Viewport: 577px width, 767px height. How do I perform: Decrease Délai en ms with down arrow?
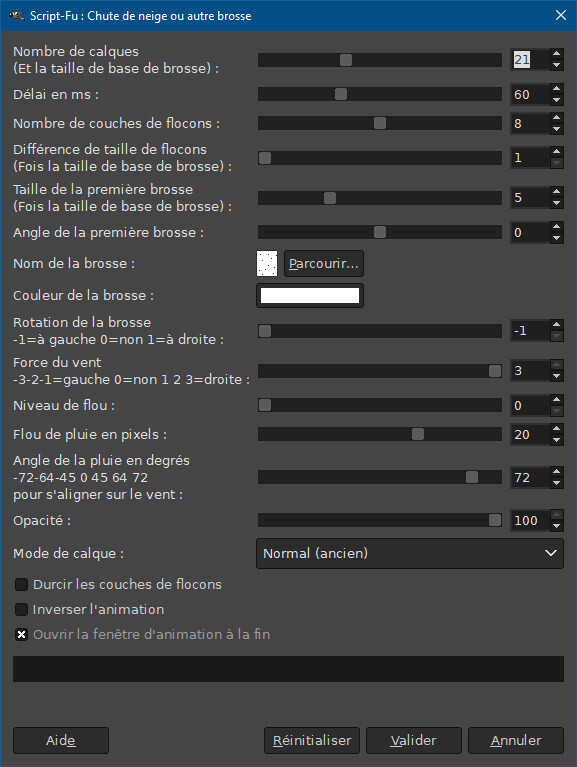pyautogui.click(x=556, y=100)
